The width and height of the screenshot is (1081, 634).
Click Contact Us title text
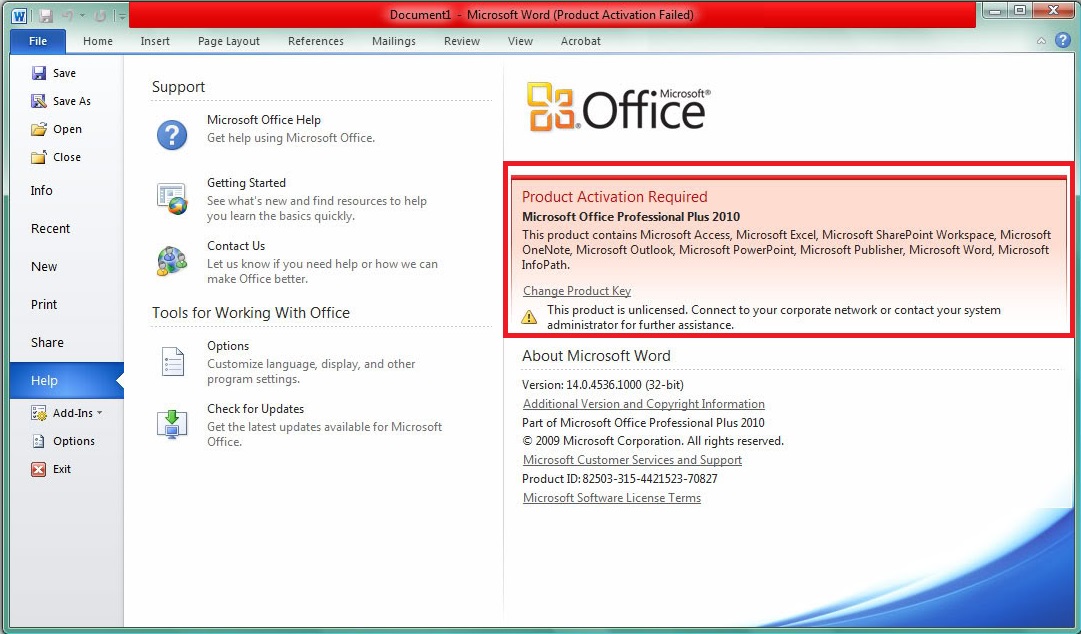coord(236,246)
